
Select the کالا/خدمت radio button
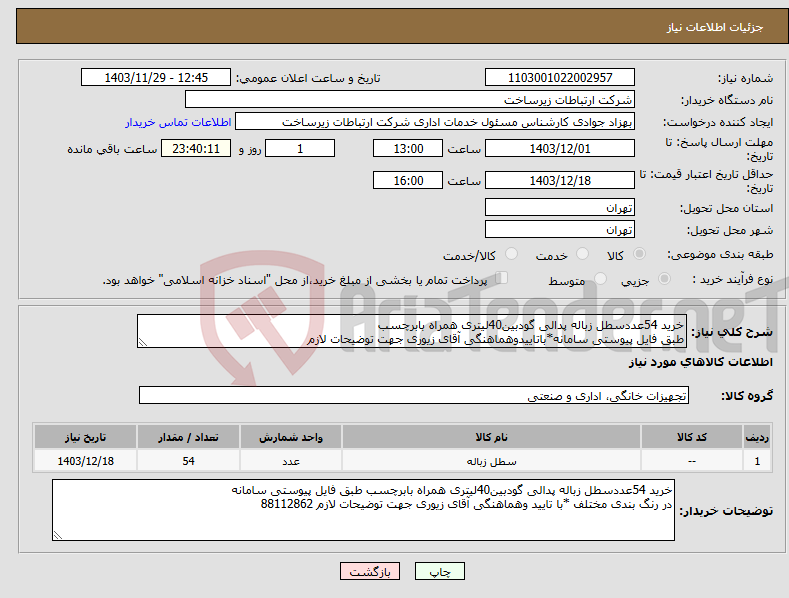point(511,254)
